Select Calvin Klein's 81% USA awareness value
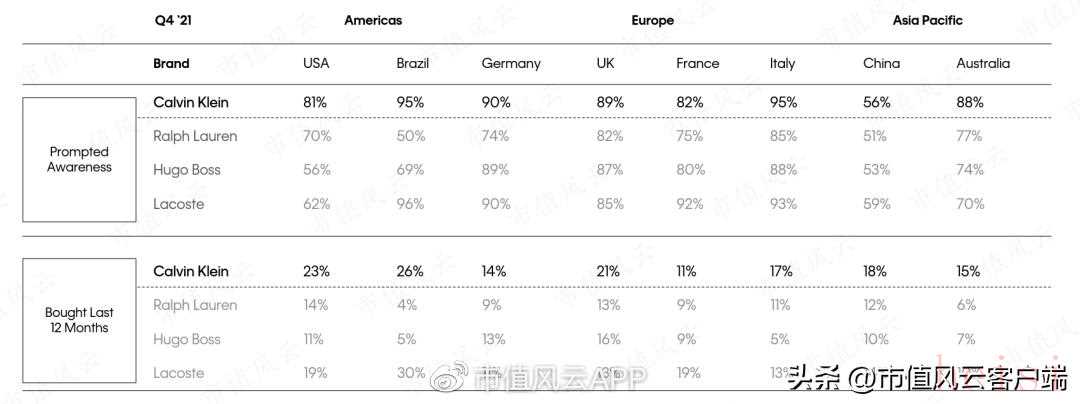 [x=317, y=102]
